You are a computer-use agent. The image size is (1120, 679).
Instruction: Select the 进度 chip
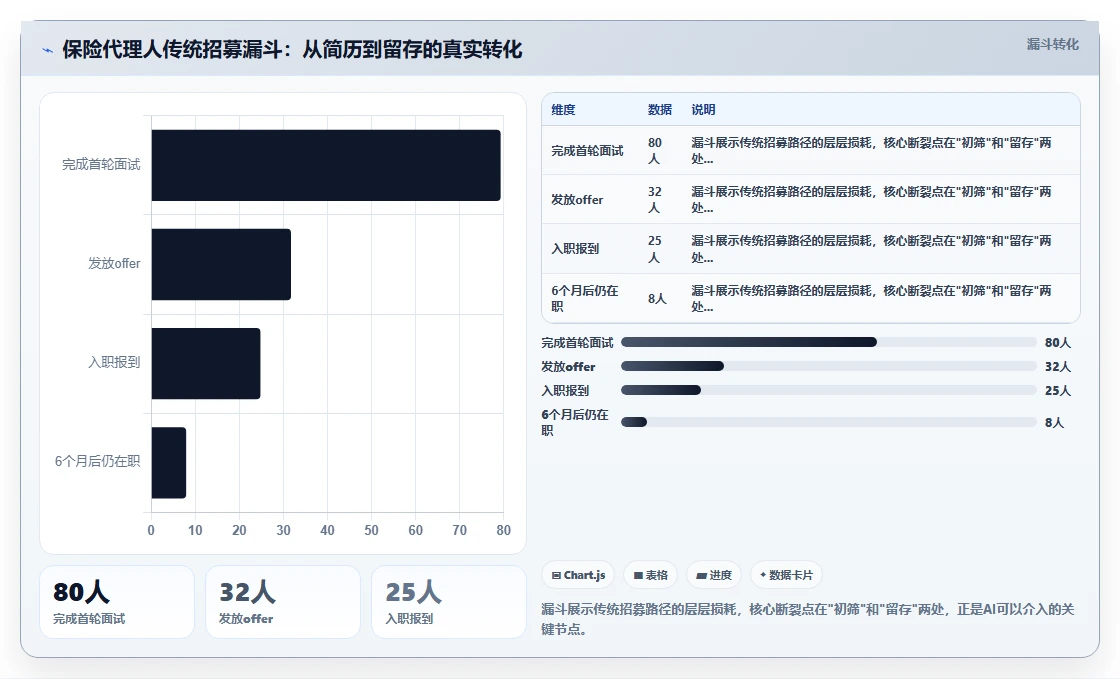(714, 575)
